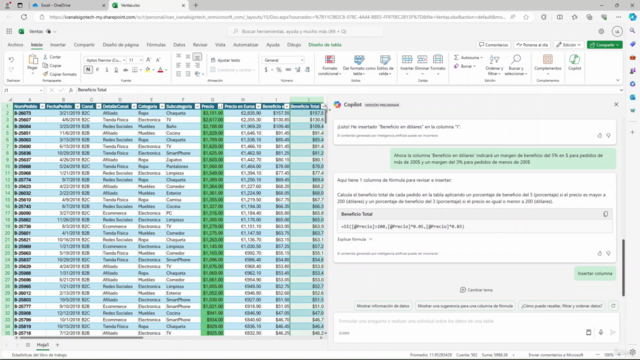Screen dimensions: 640x360
Task: Switch to the Insertar tab
Action: tap(58, 45)
